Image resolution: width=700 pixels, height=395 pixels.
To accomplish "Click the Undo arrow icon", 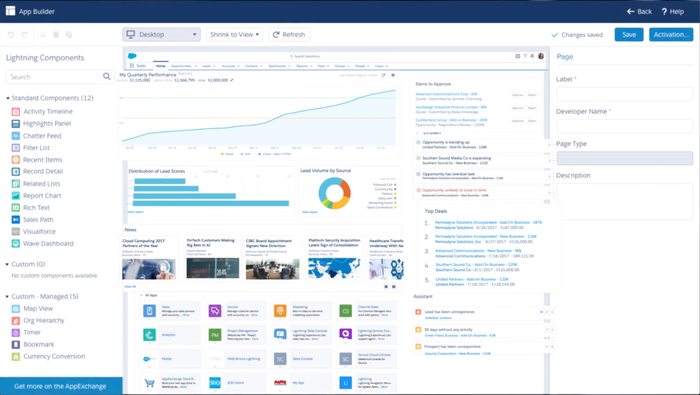I will [x=11, y=34].
